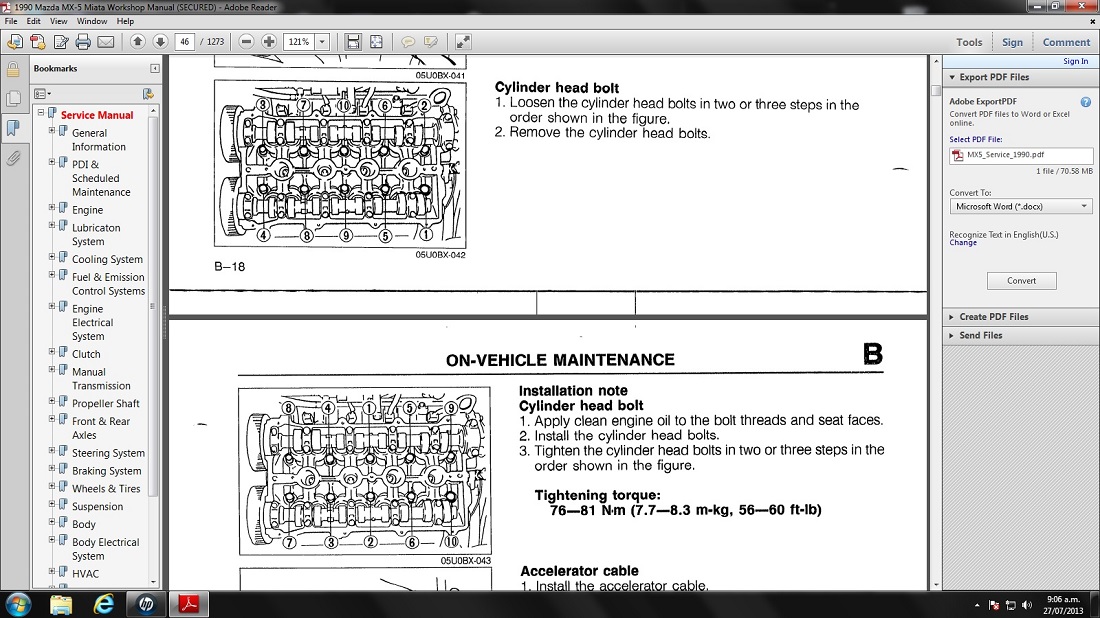The width and height of the screenshot is (1100, 618).
Task: Click the volume speaker tray icon
Action: (1027, 605)
